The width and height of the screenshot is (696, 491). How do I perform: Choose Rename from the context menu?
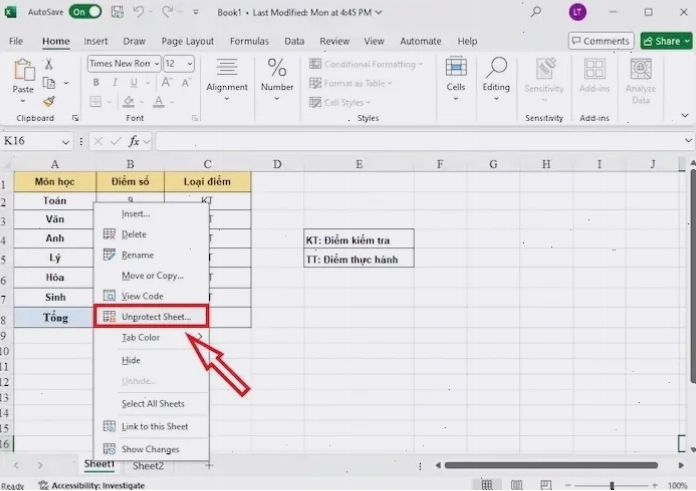pyautogui.click(x=151, y=255)
